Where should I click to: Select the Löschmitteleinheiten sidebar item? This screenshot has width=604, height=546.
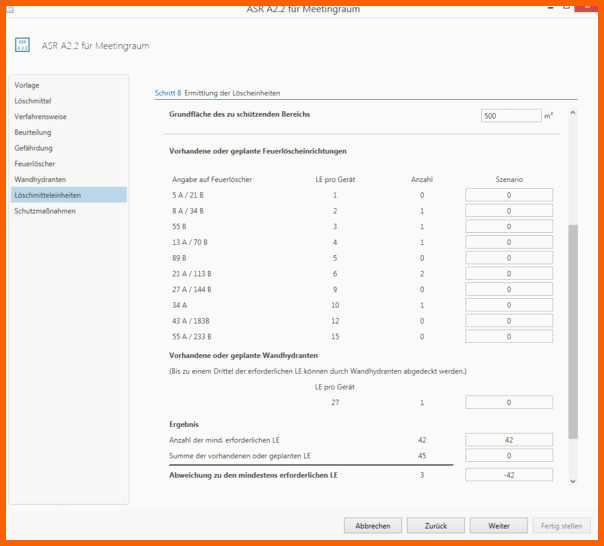tap(48, 195)
